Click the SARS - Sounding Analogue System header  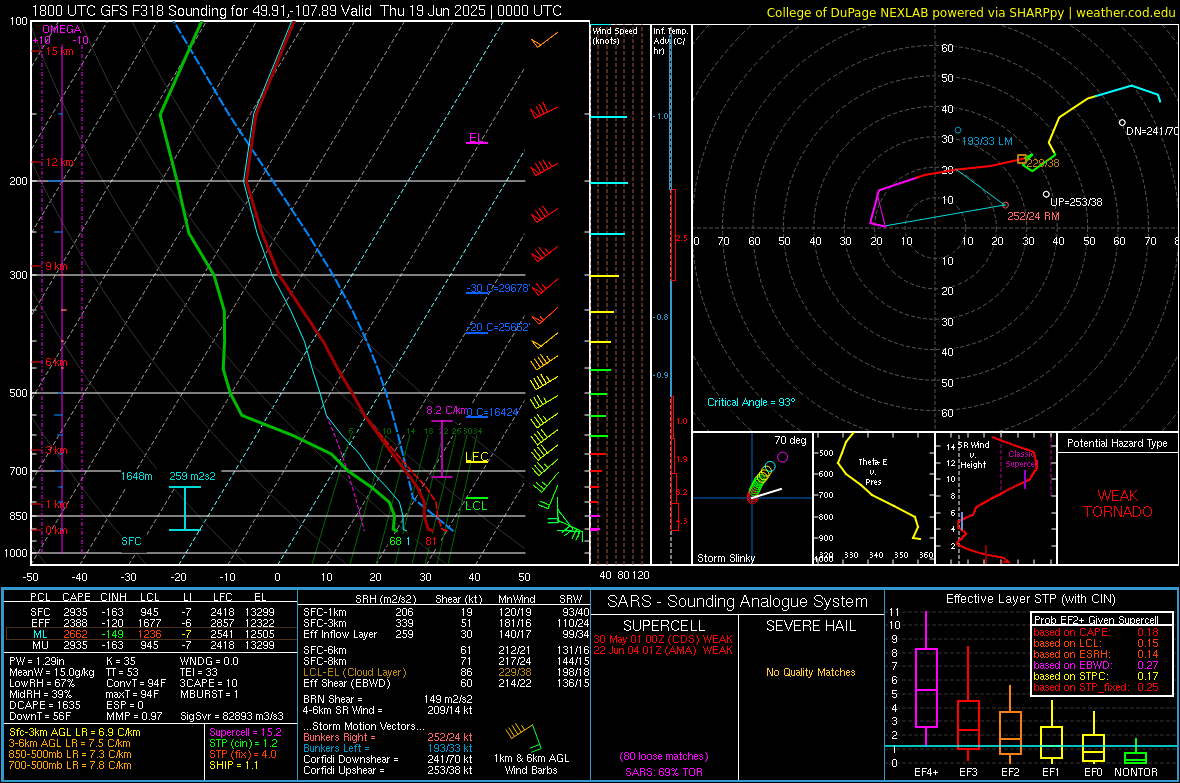click(x=738, y=602)
